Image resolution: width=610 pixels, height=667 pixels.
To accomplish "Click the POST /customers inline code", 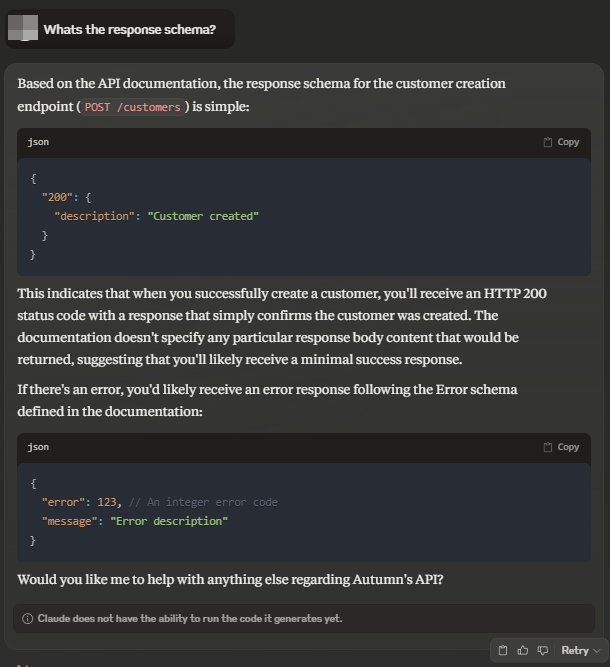I will pyautogui.click(x=133, y=108).
